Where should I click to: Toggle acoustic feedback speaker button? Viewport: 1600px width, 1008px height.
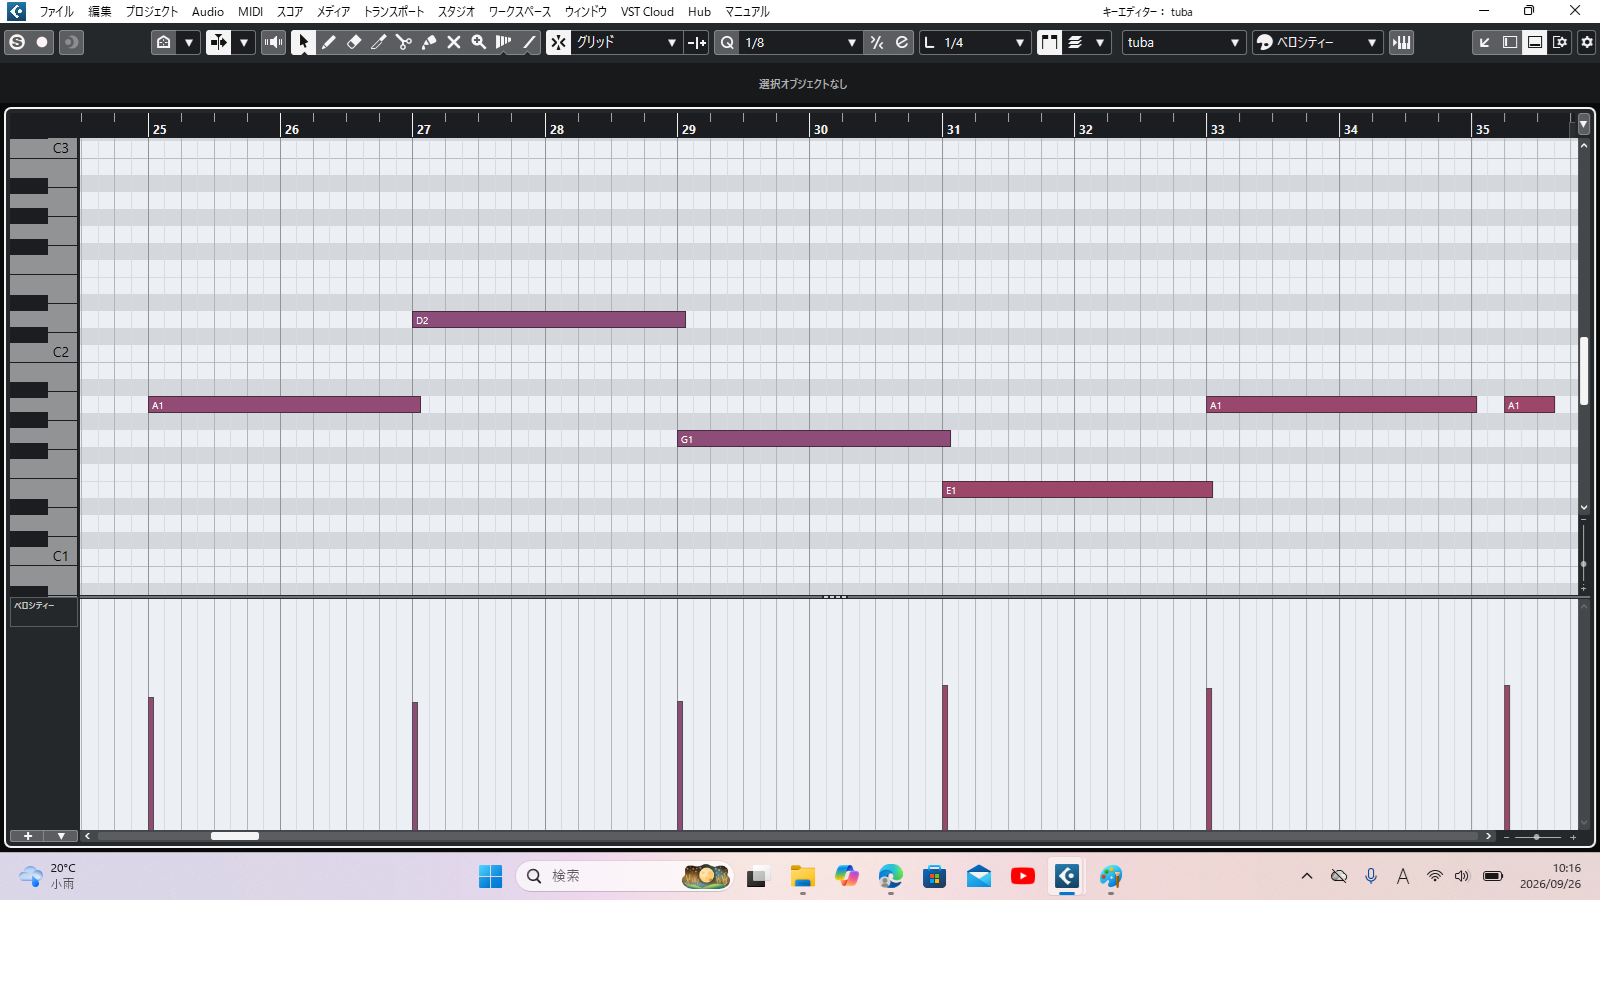(x=273, y=42)
